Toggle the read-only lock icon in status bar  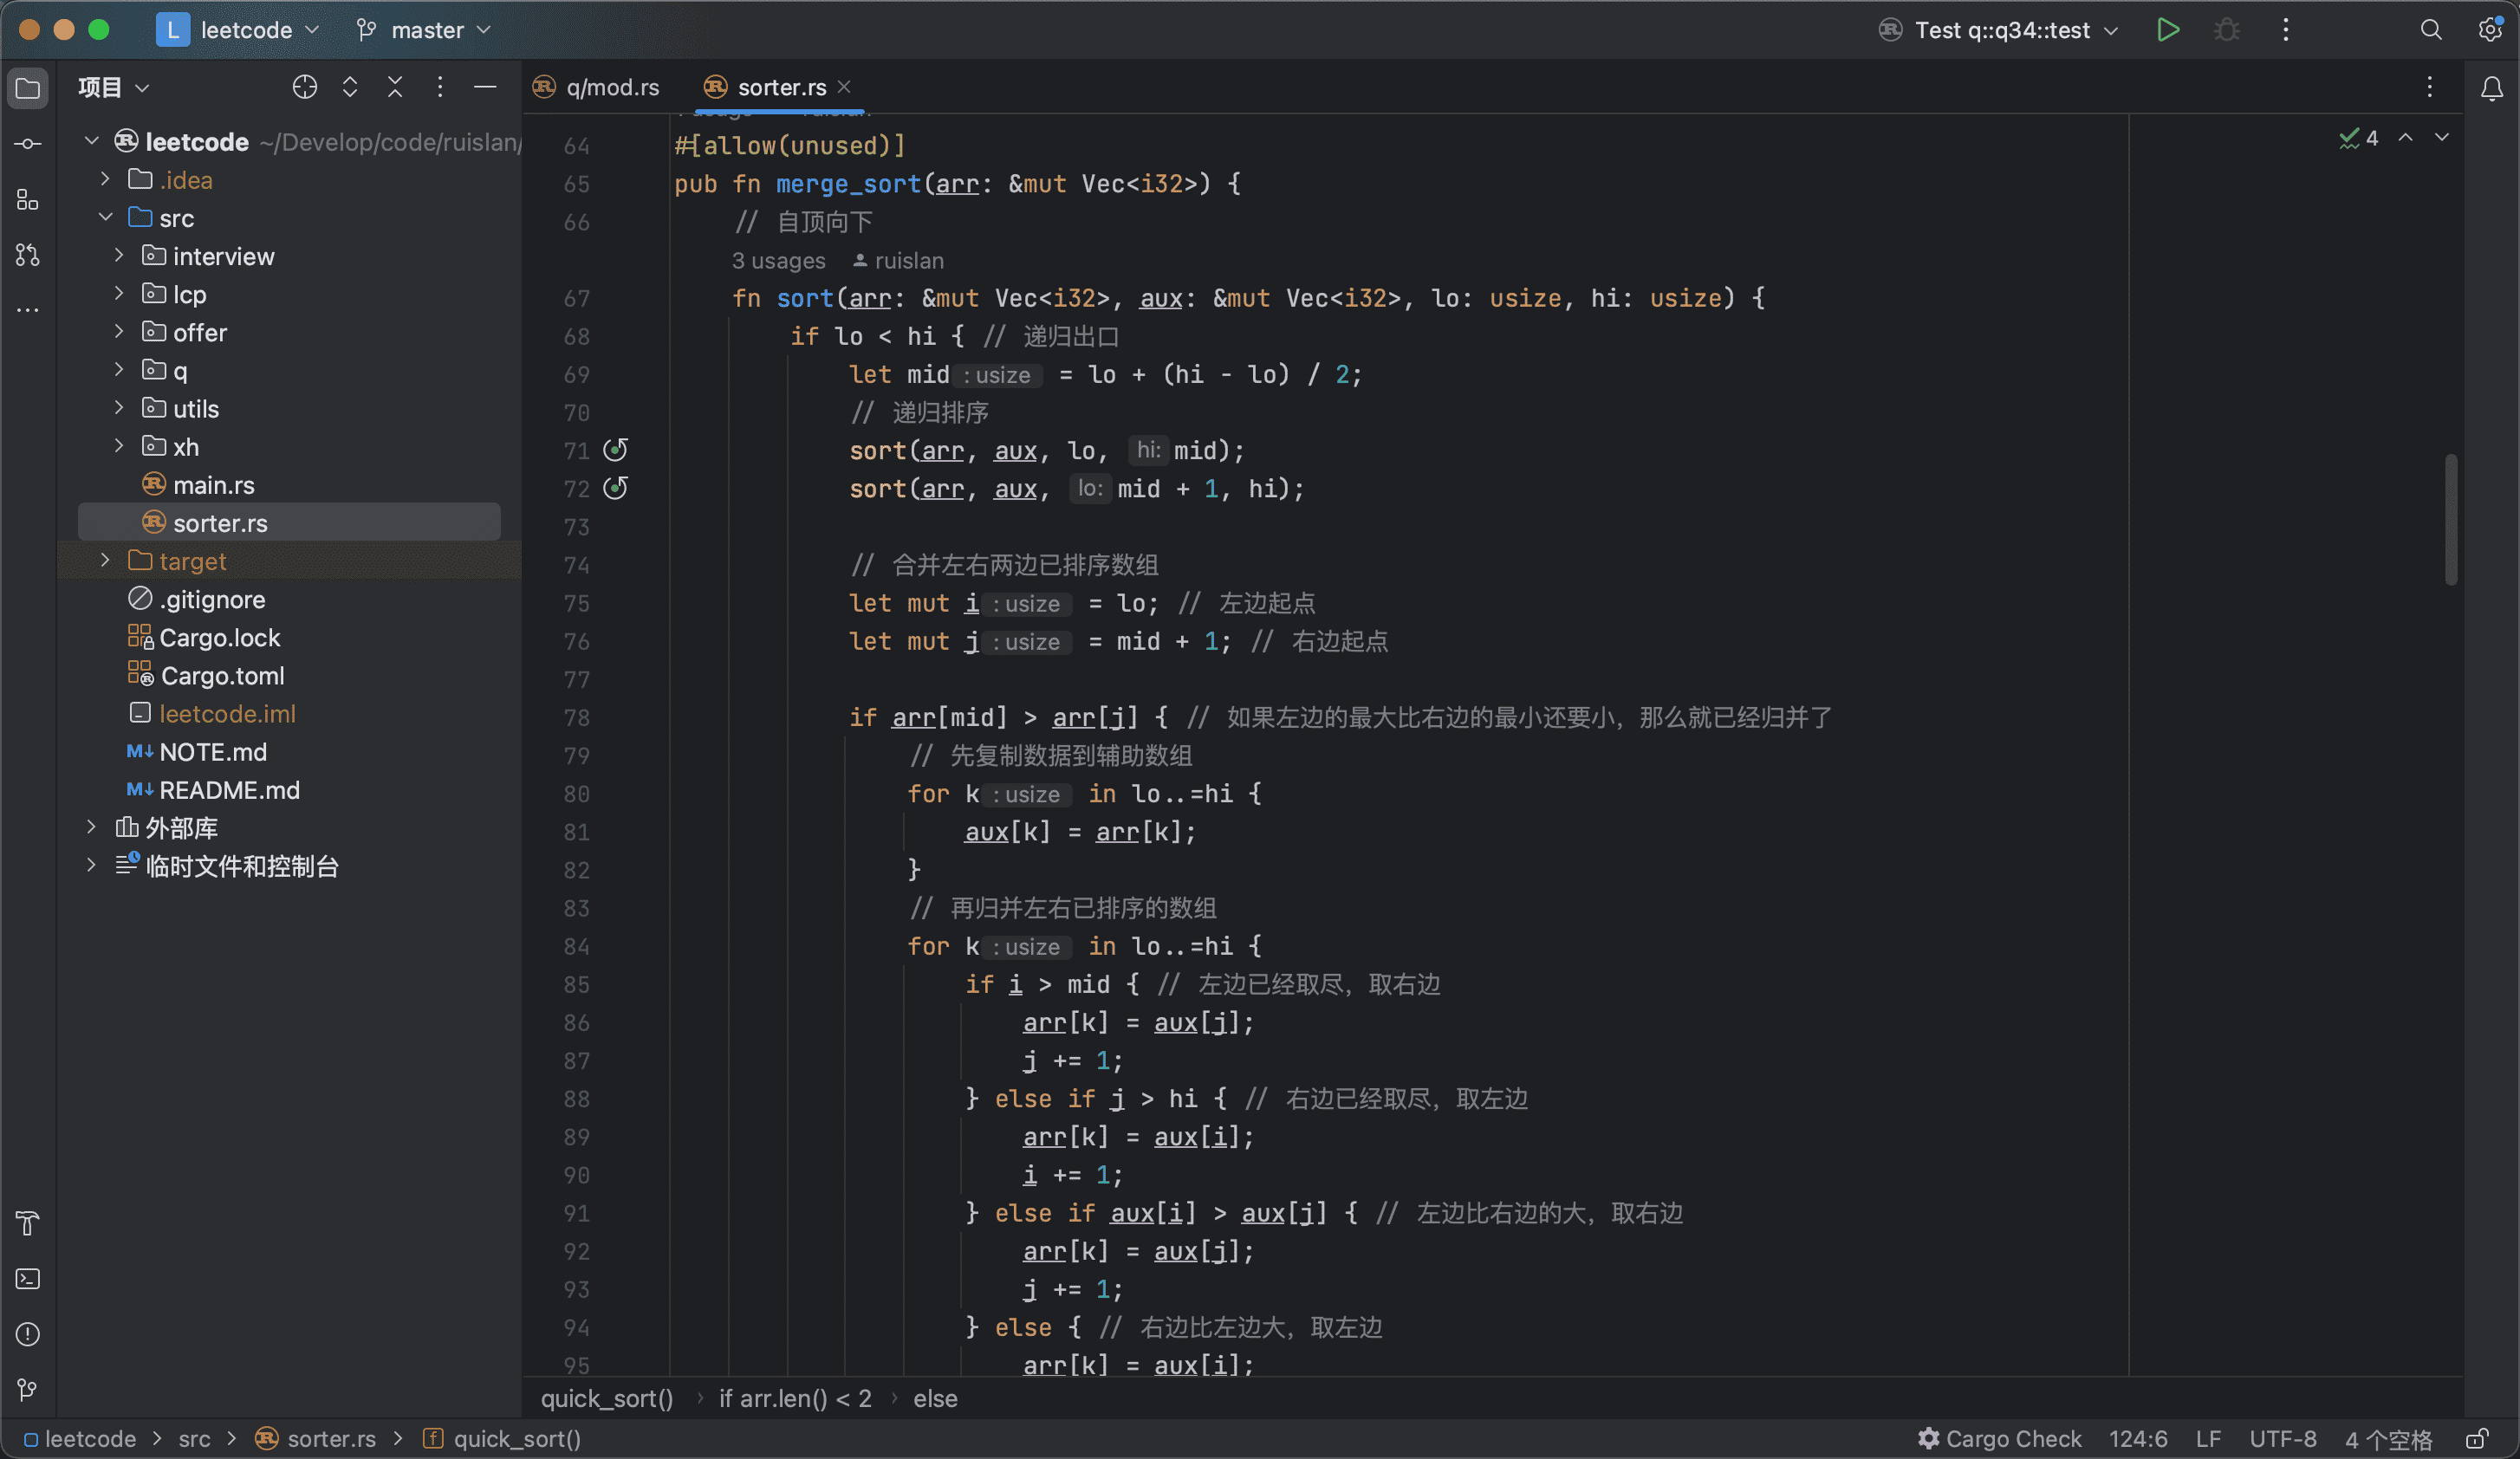(2476, 1439)
